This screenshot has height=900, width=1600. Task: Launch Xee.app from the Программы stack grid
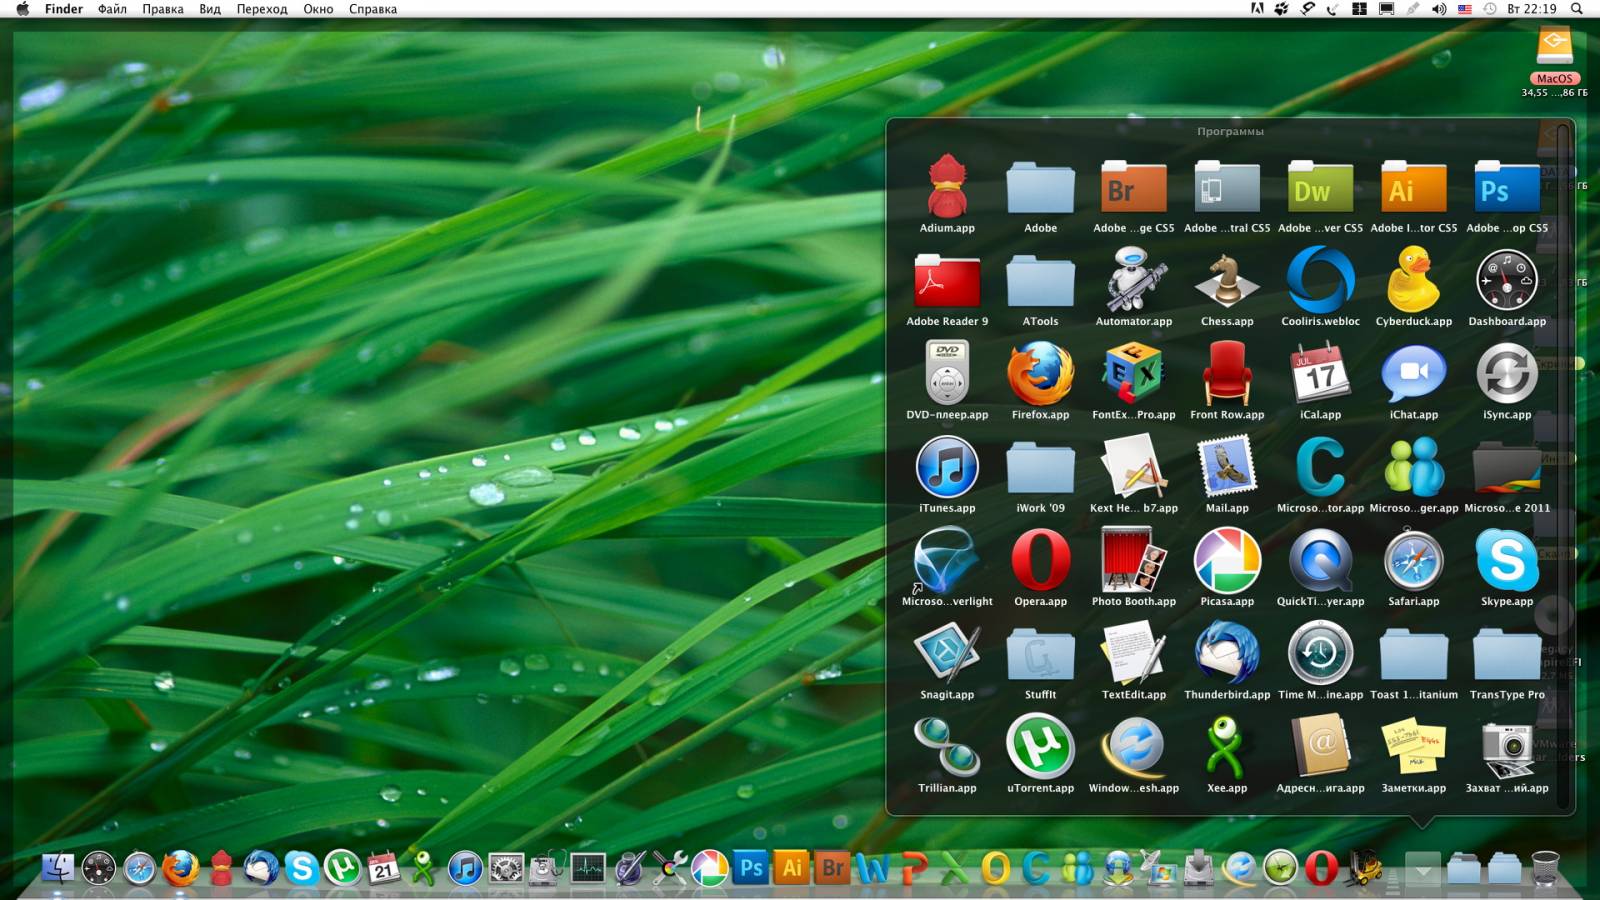click(x=1227, y=747)
